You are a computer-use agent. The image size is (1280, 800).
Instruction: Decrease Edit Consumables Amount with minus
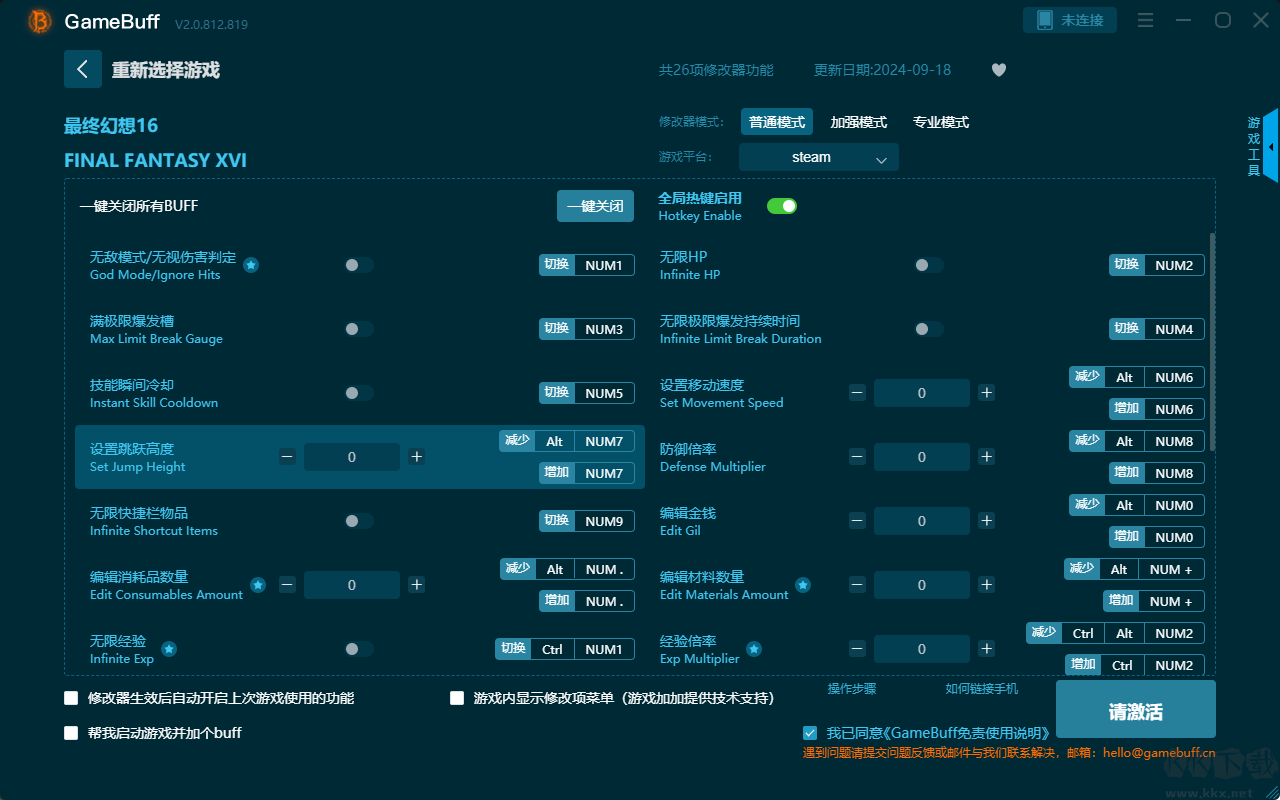(287, 585)
